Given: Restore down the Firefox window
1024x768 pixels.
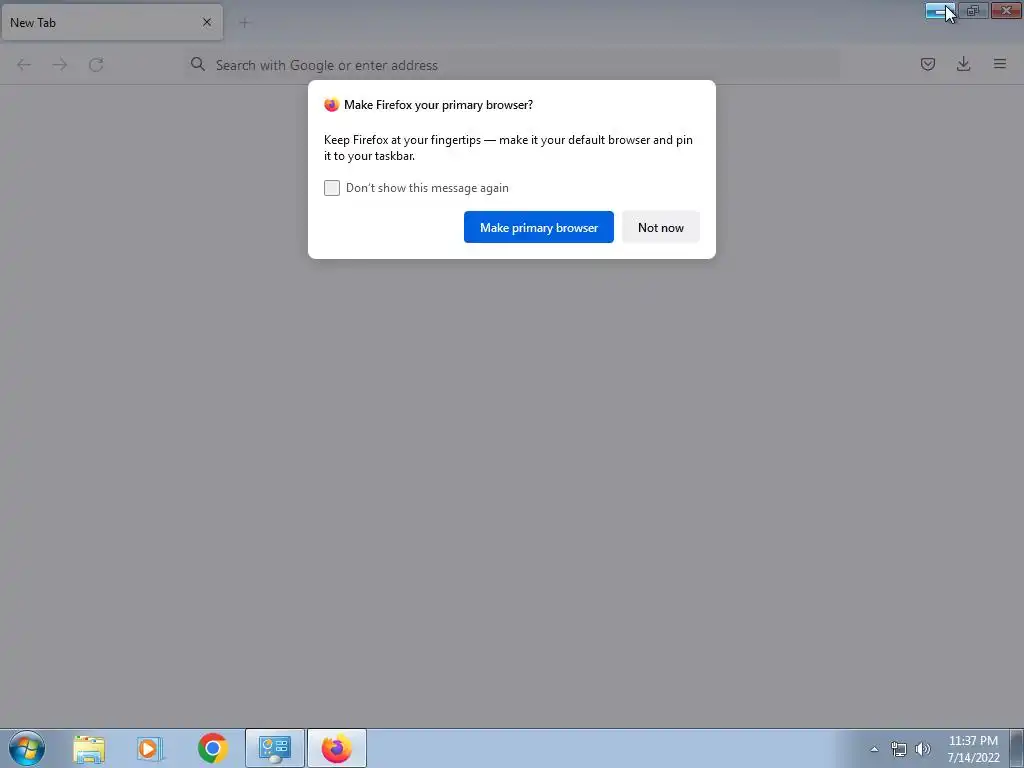Looking at the screenshot, I should click(973, 11).
